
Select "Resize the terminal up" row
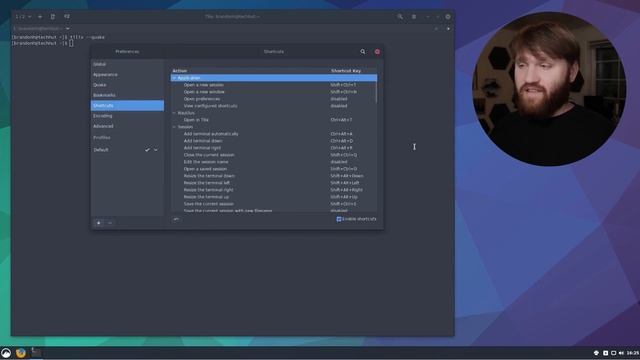point(273,197)
